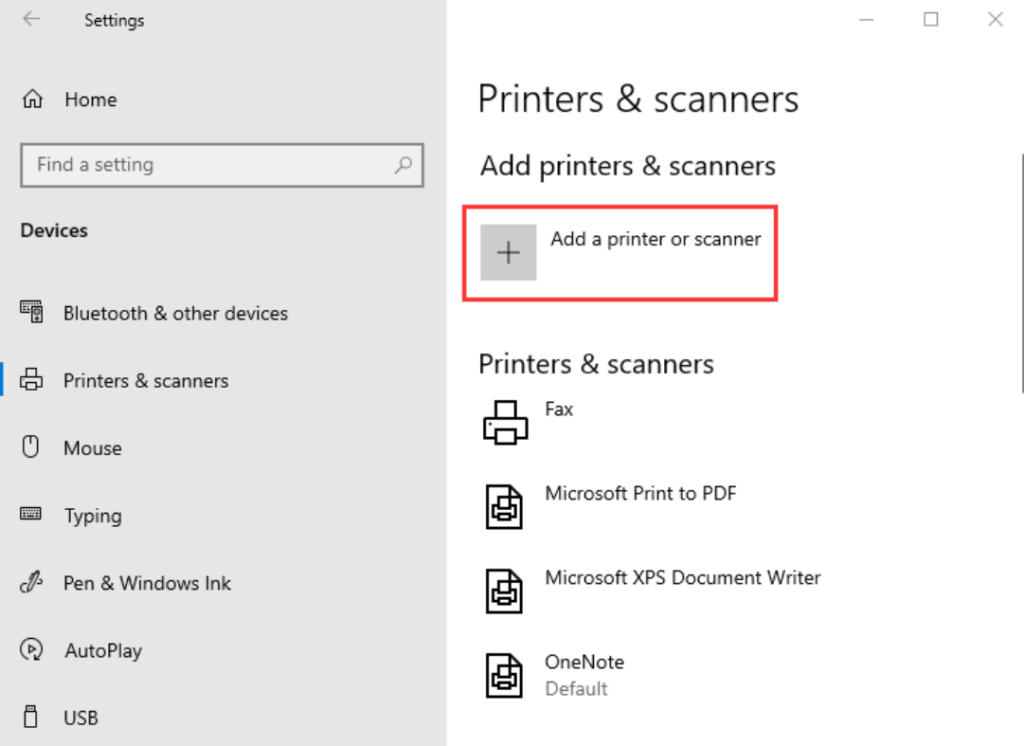
Task: Open the Mouse settings page
Action: 92,448
